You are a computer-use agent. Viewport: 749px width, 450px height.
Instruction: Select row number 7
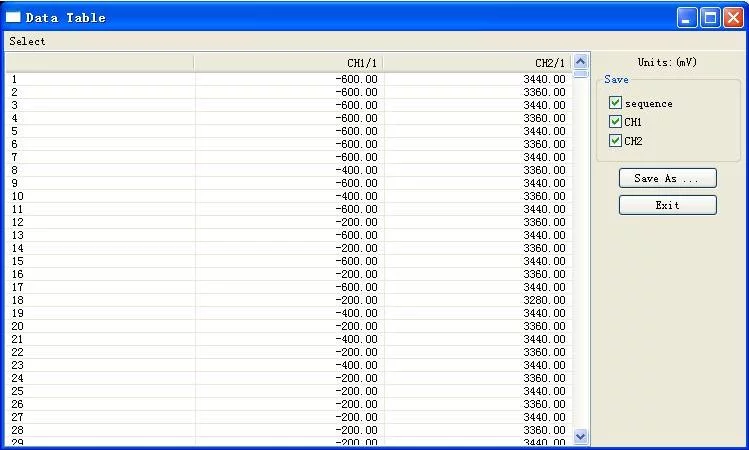pyautogui.click(x=14, y=157)
